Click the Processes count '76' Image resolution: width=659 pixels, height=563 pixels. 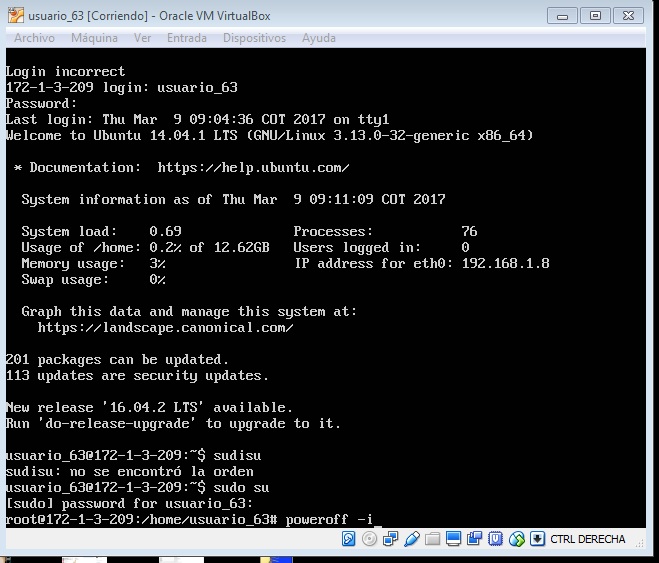[469, 232]
